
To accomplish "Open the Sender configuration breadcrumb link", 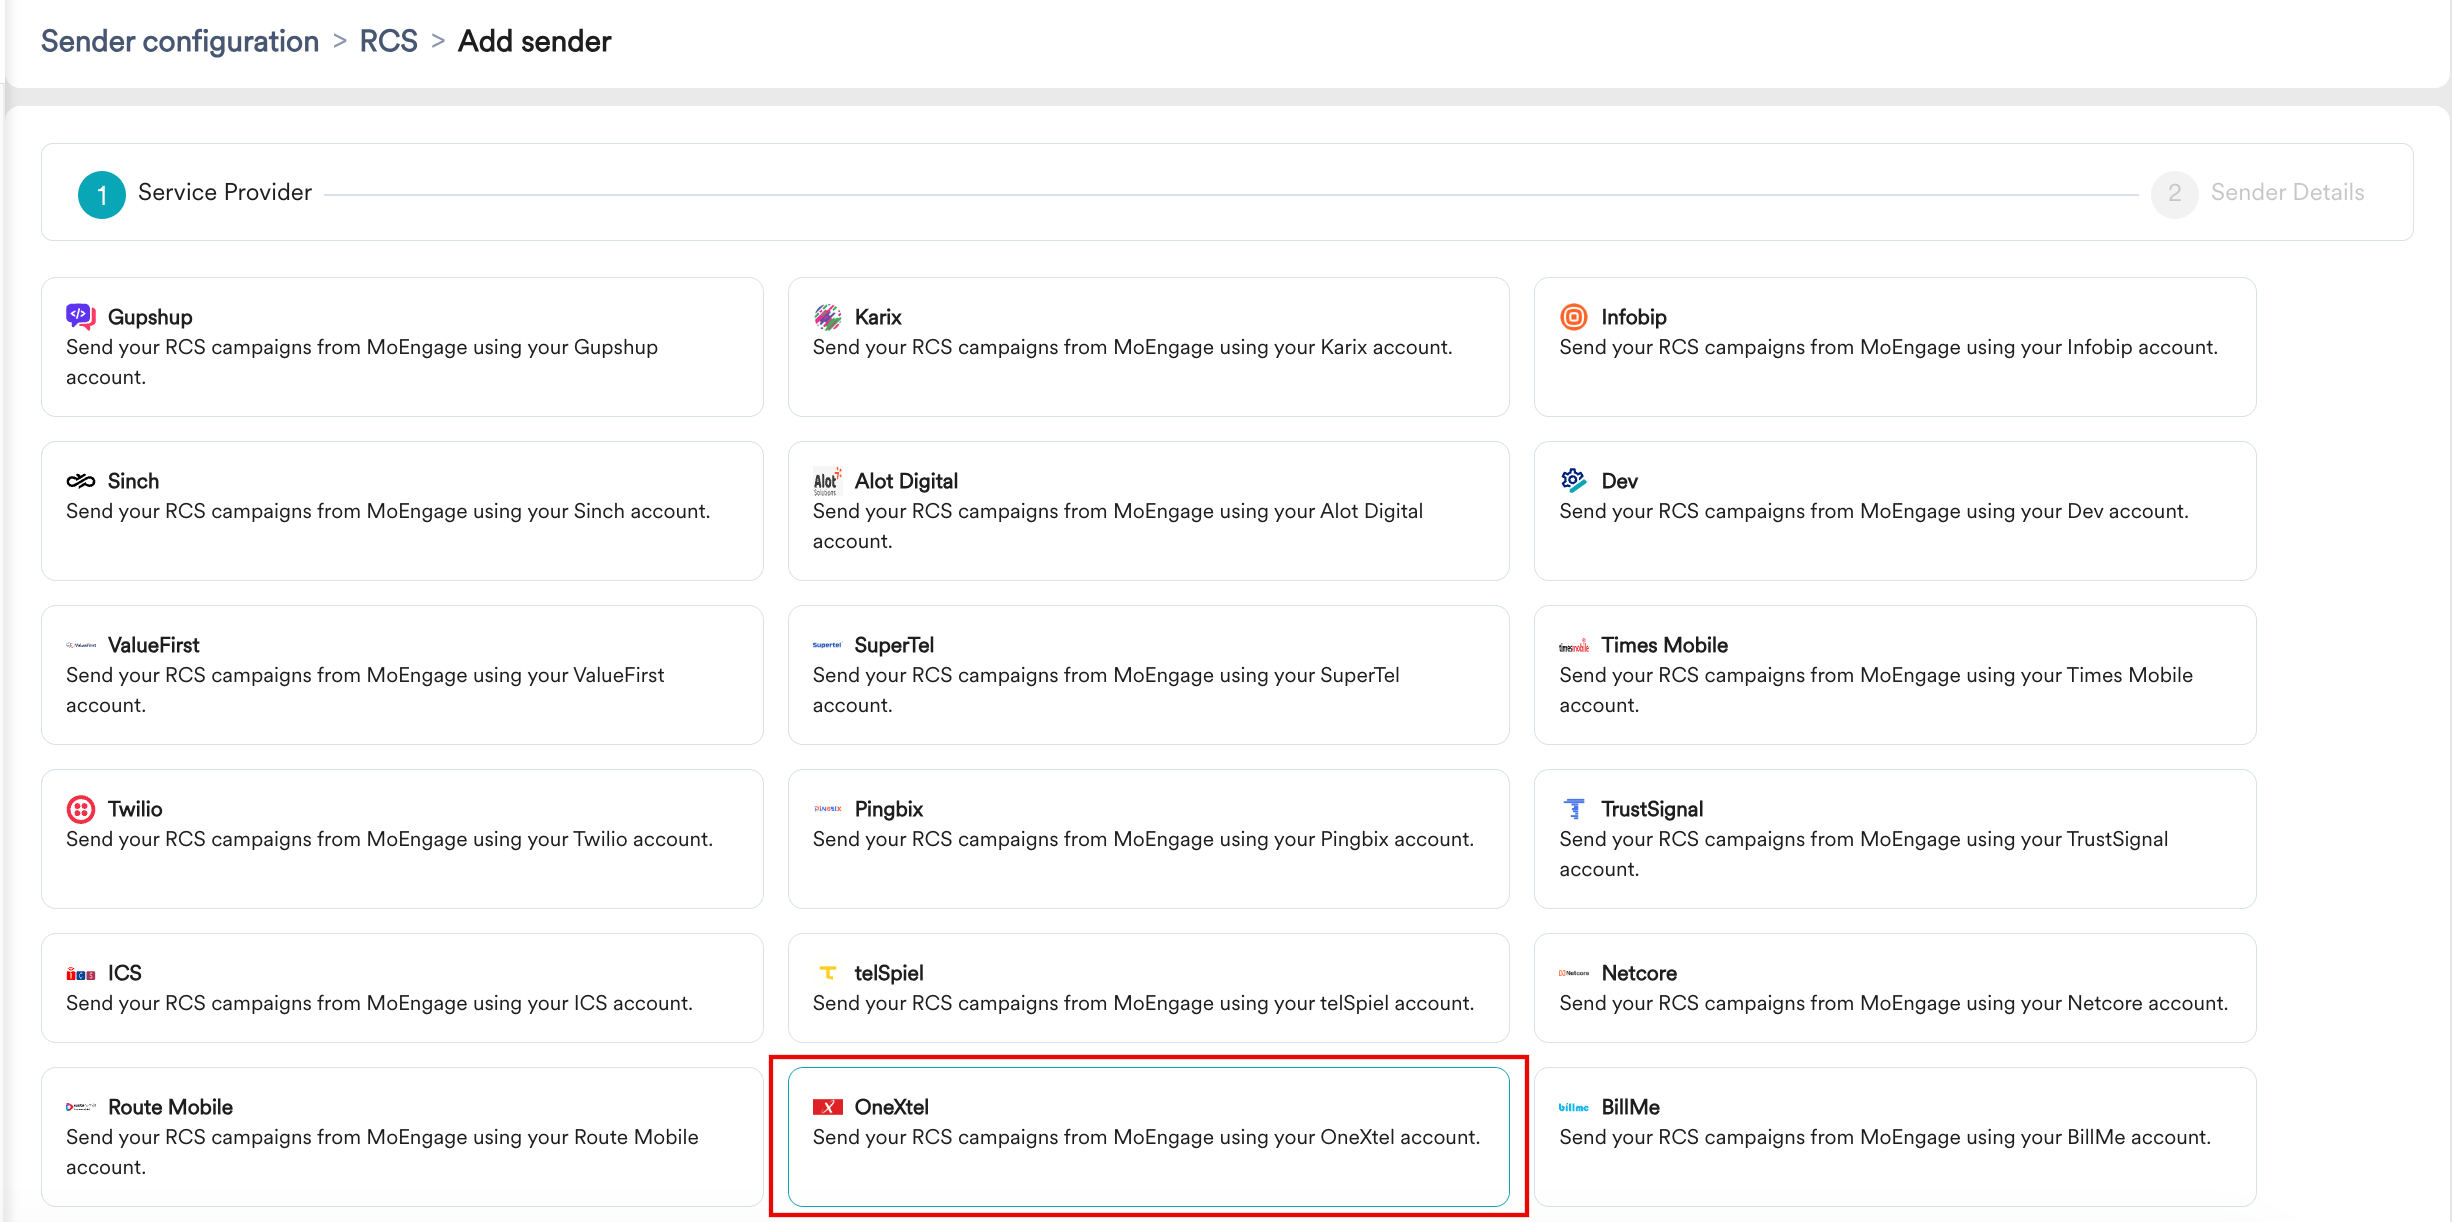I will [x=180, y=41].
